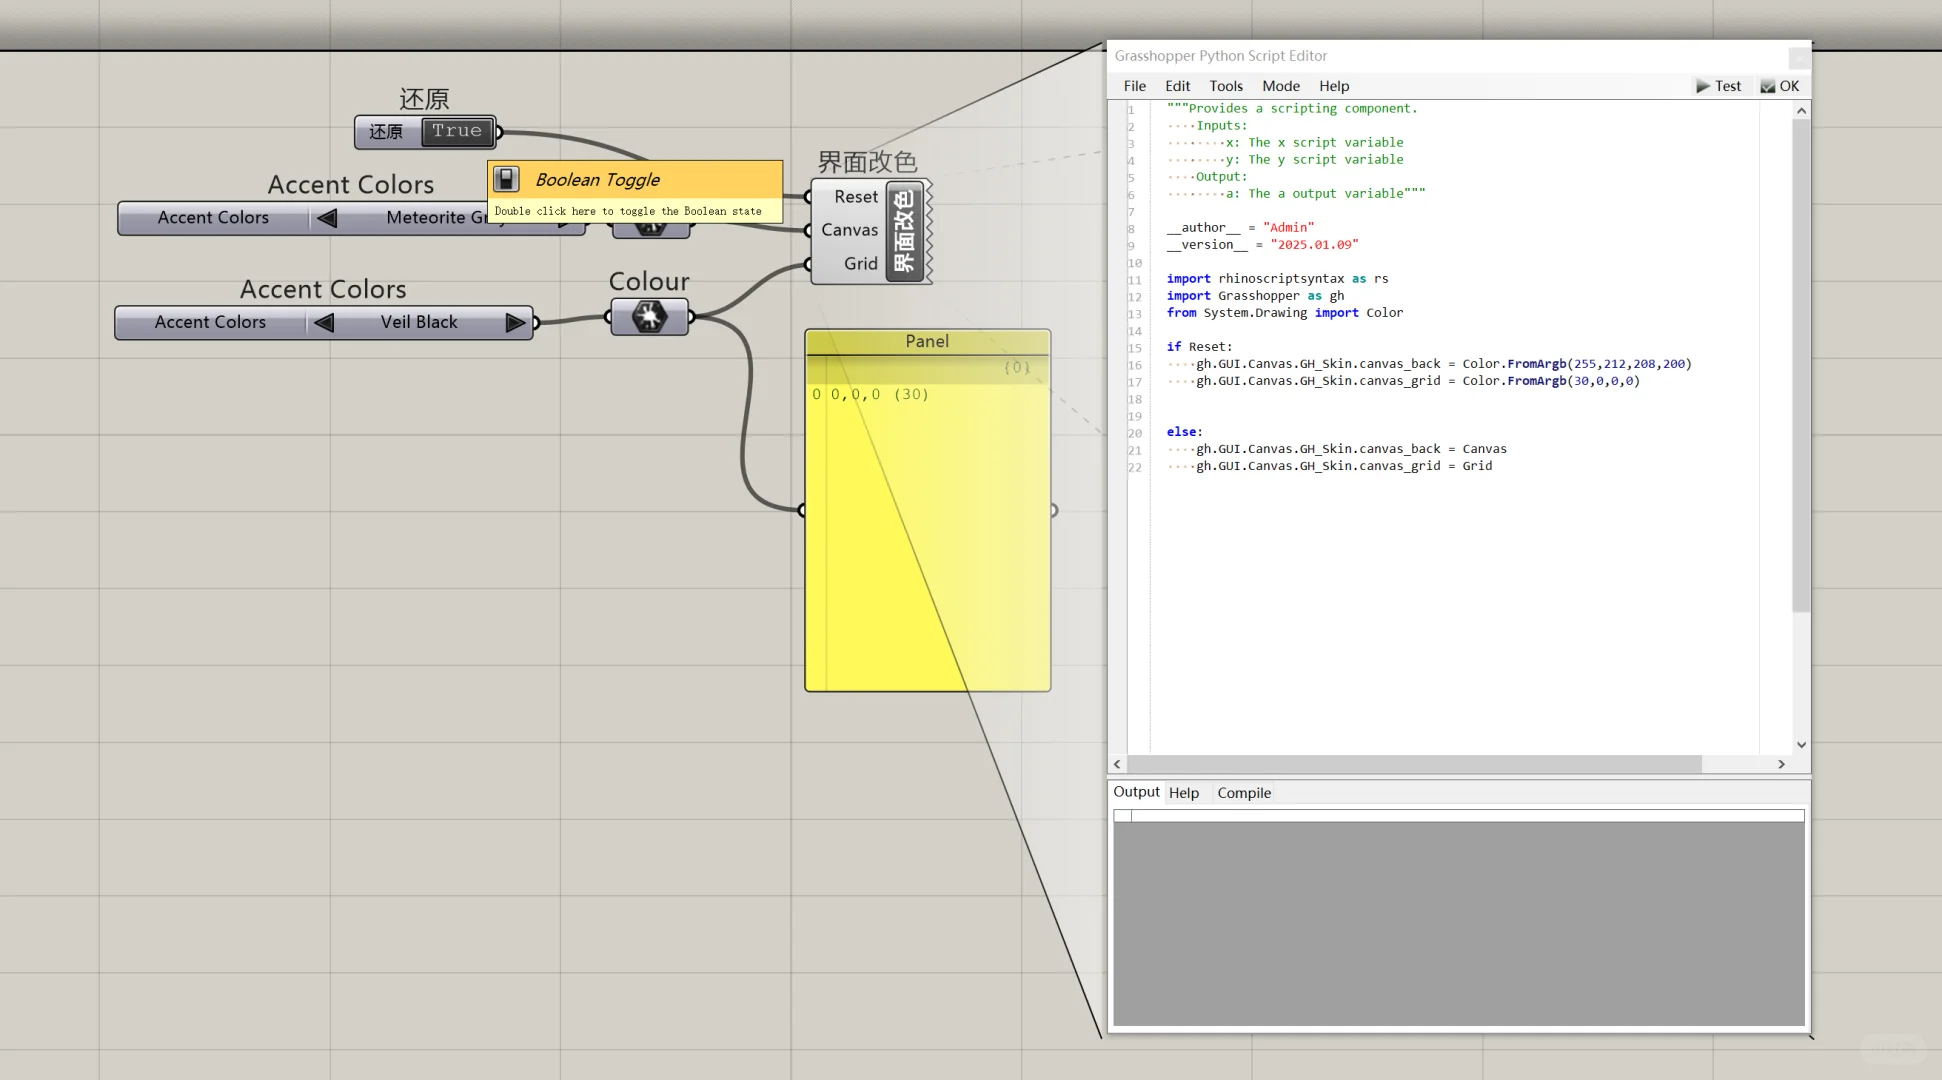The width and height of the screenshot is (1942, 1080).
Task: Step Meteorite Gray list to previous item
Action: click(x=326, y=218)
